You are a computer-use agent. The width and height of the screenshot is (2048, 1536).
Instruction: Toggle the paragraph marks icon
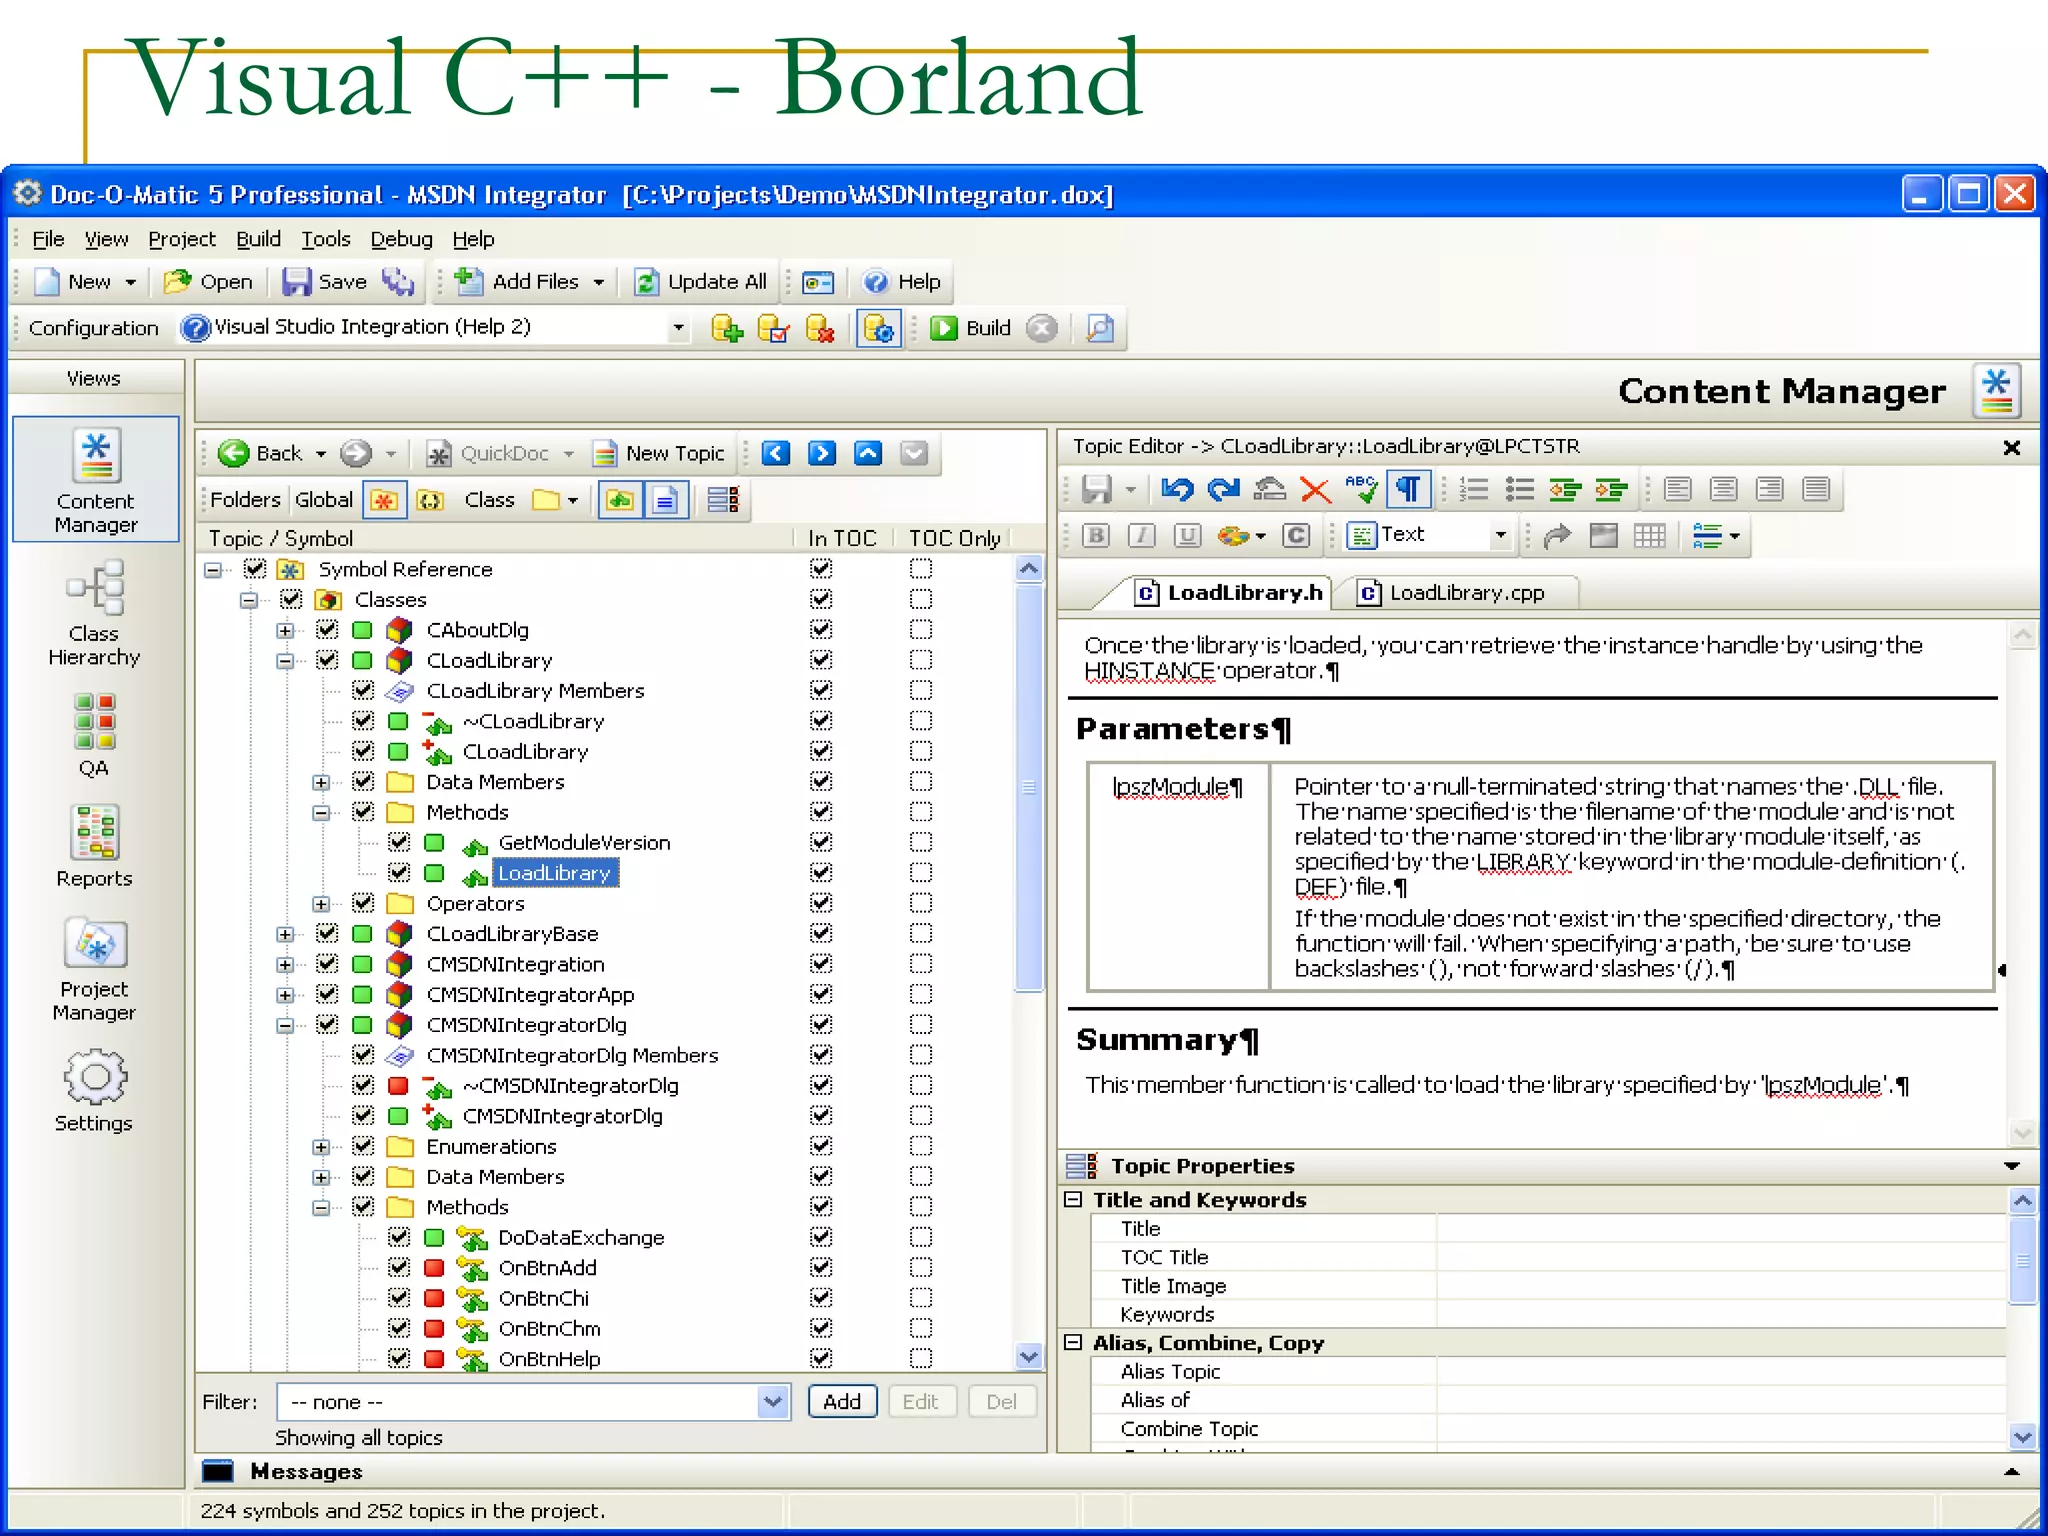point(1408,489)
